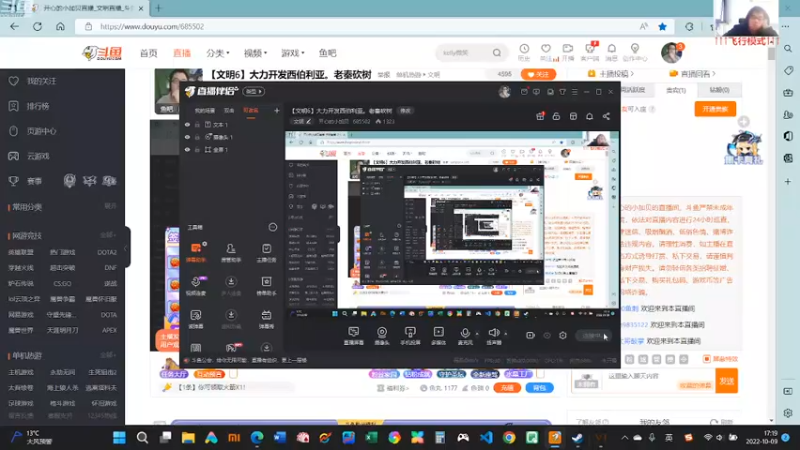800x450 pixels.
Task: Open the 开播 camera icon in Douyu header
Action: [568, 49]
